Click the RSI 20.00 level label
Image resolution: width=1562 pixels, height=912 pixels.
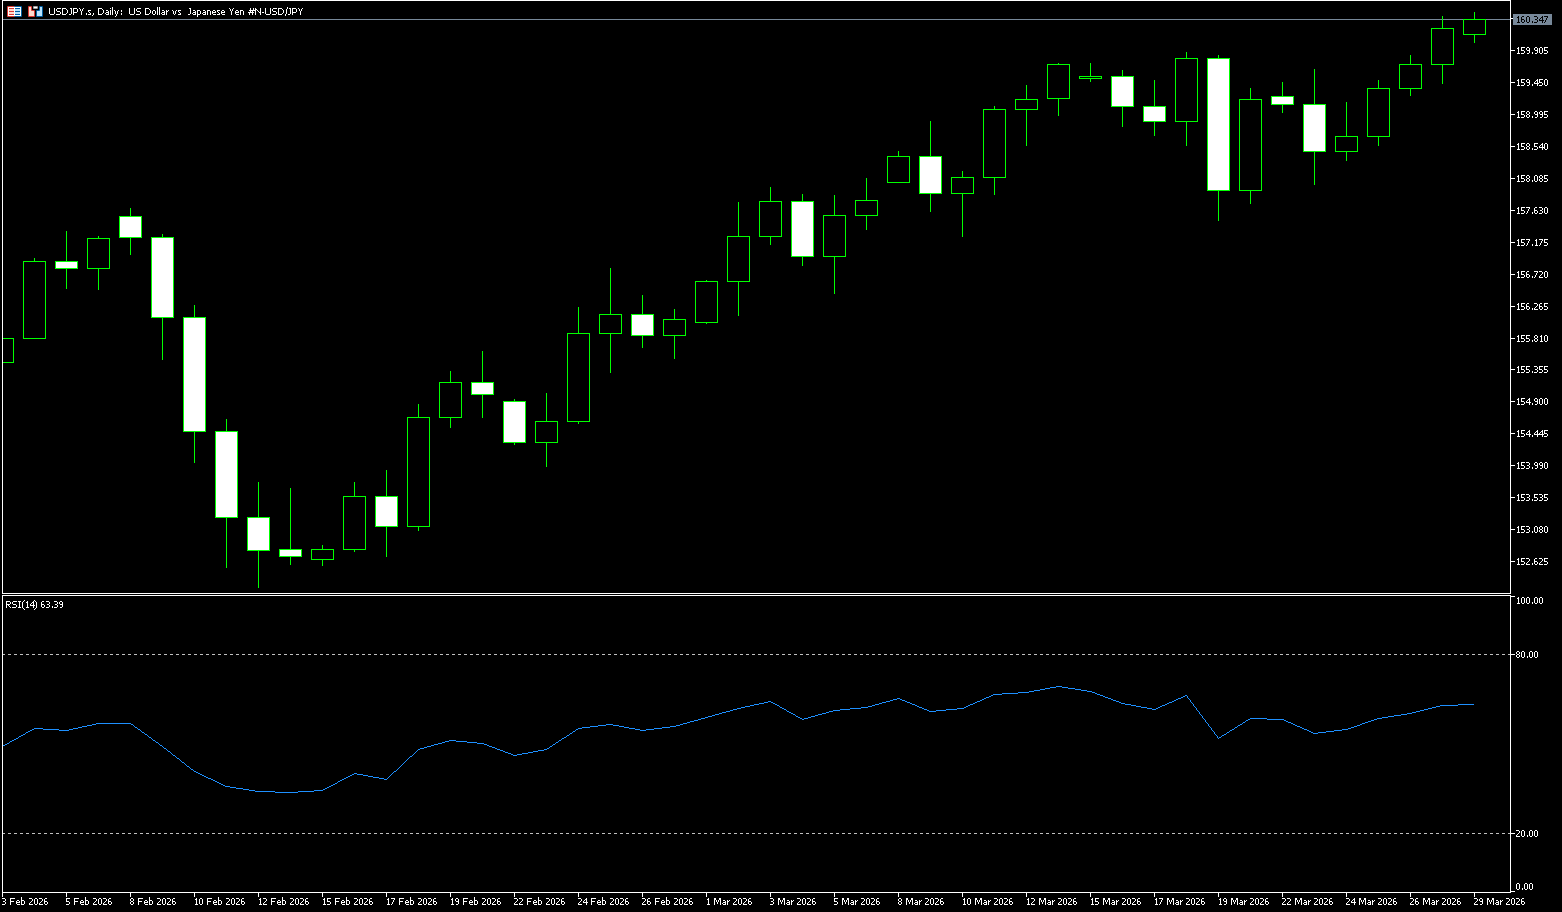(1527, 834)
